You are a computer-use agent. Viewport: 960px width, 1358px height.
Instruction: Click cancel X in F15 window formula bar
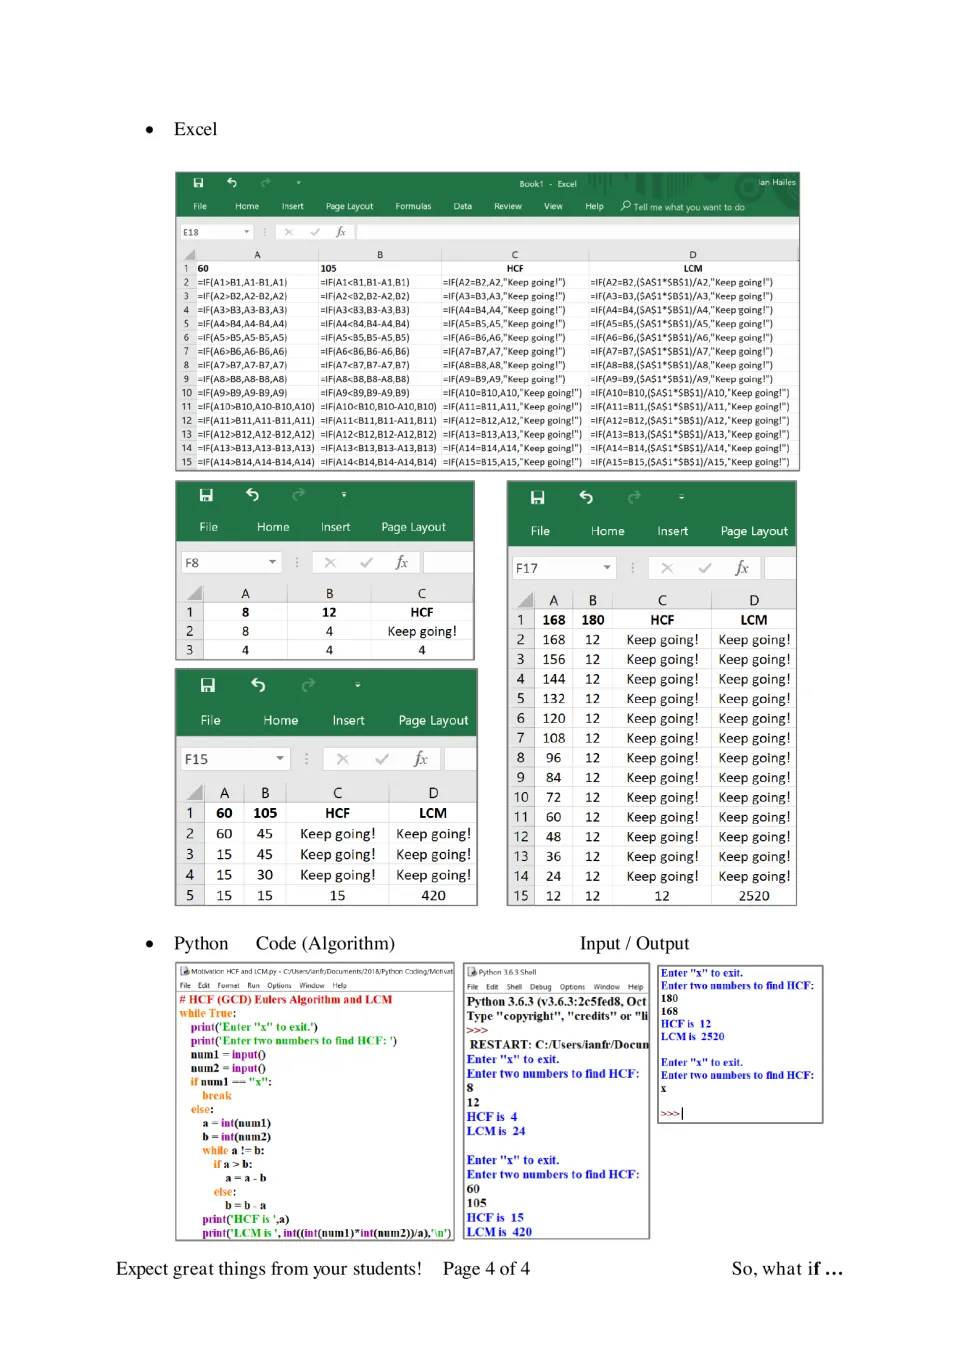pyautogui.click(x=342, y=759)
